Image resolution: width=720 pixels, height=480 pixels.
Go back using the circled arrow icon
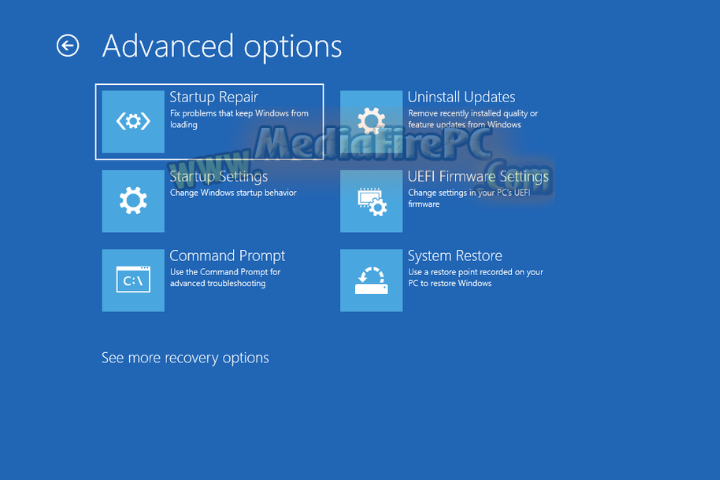pyautogui.click(x=68, y=45)
